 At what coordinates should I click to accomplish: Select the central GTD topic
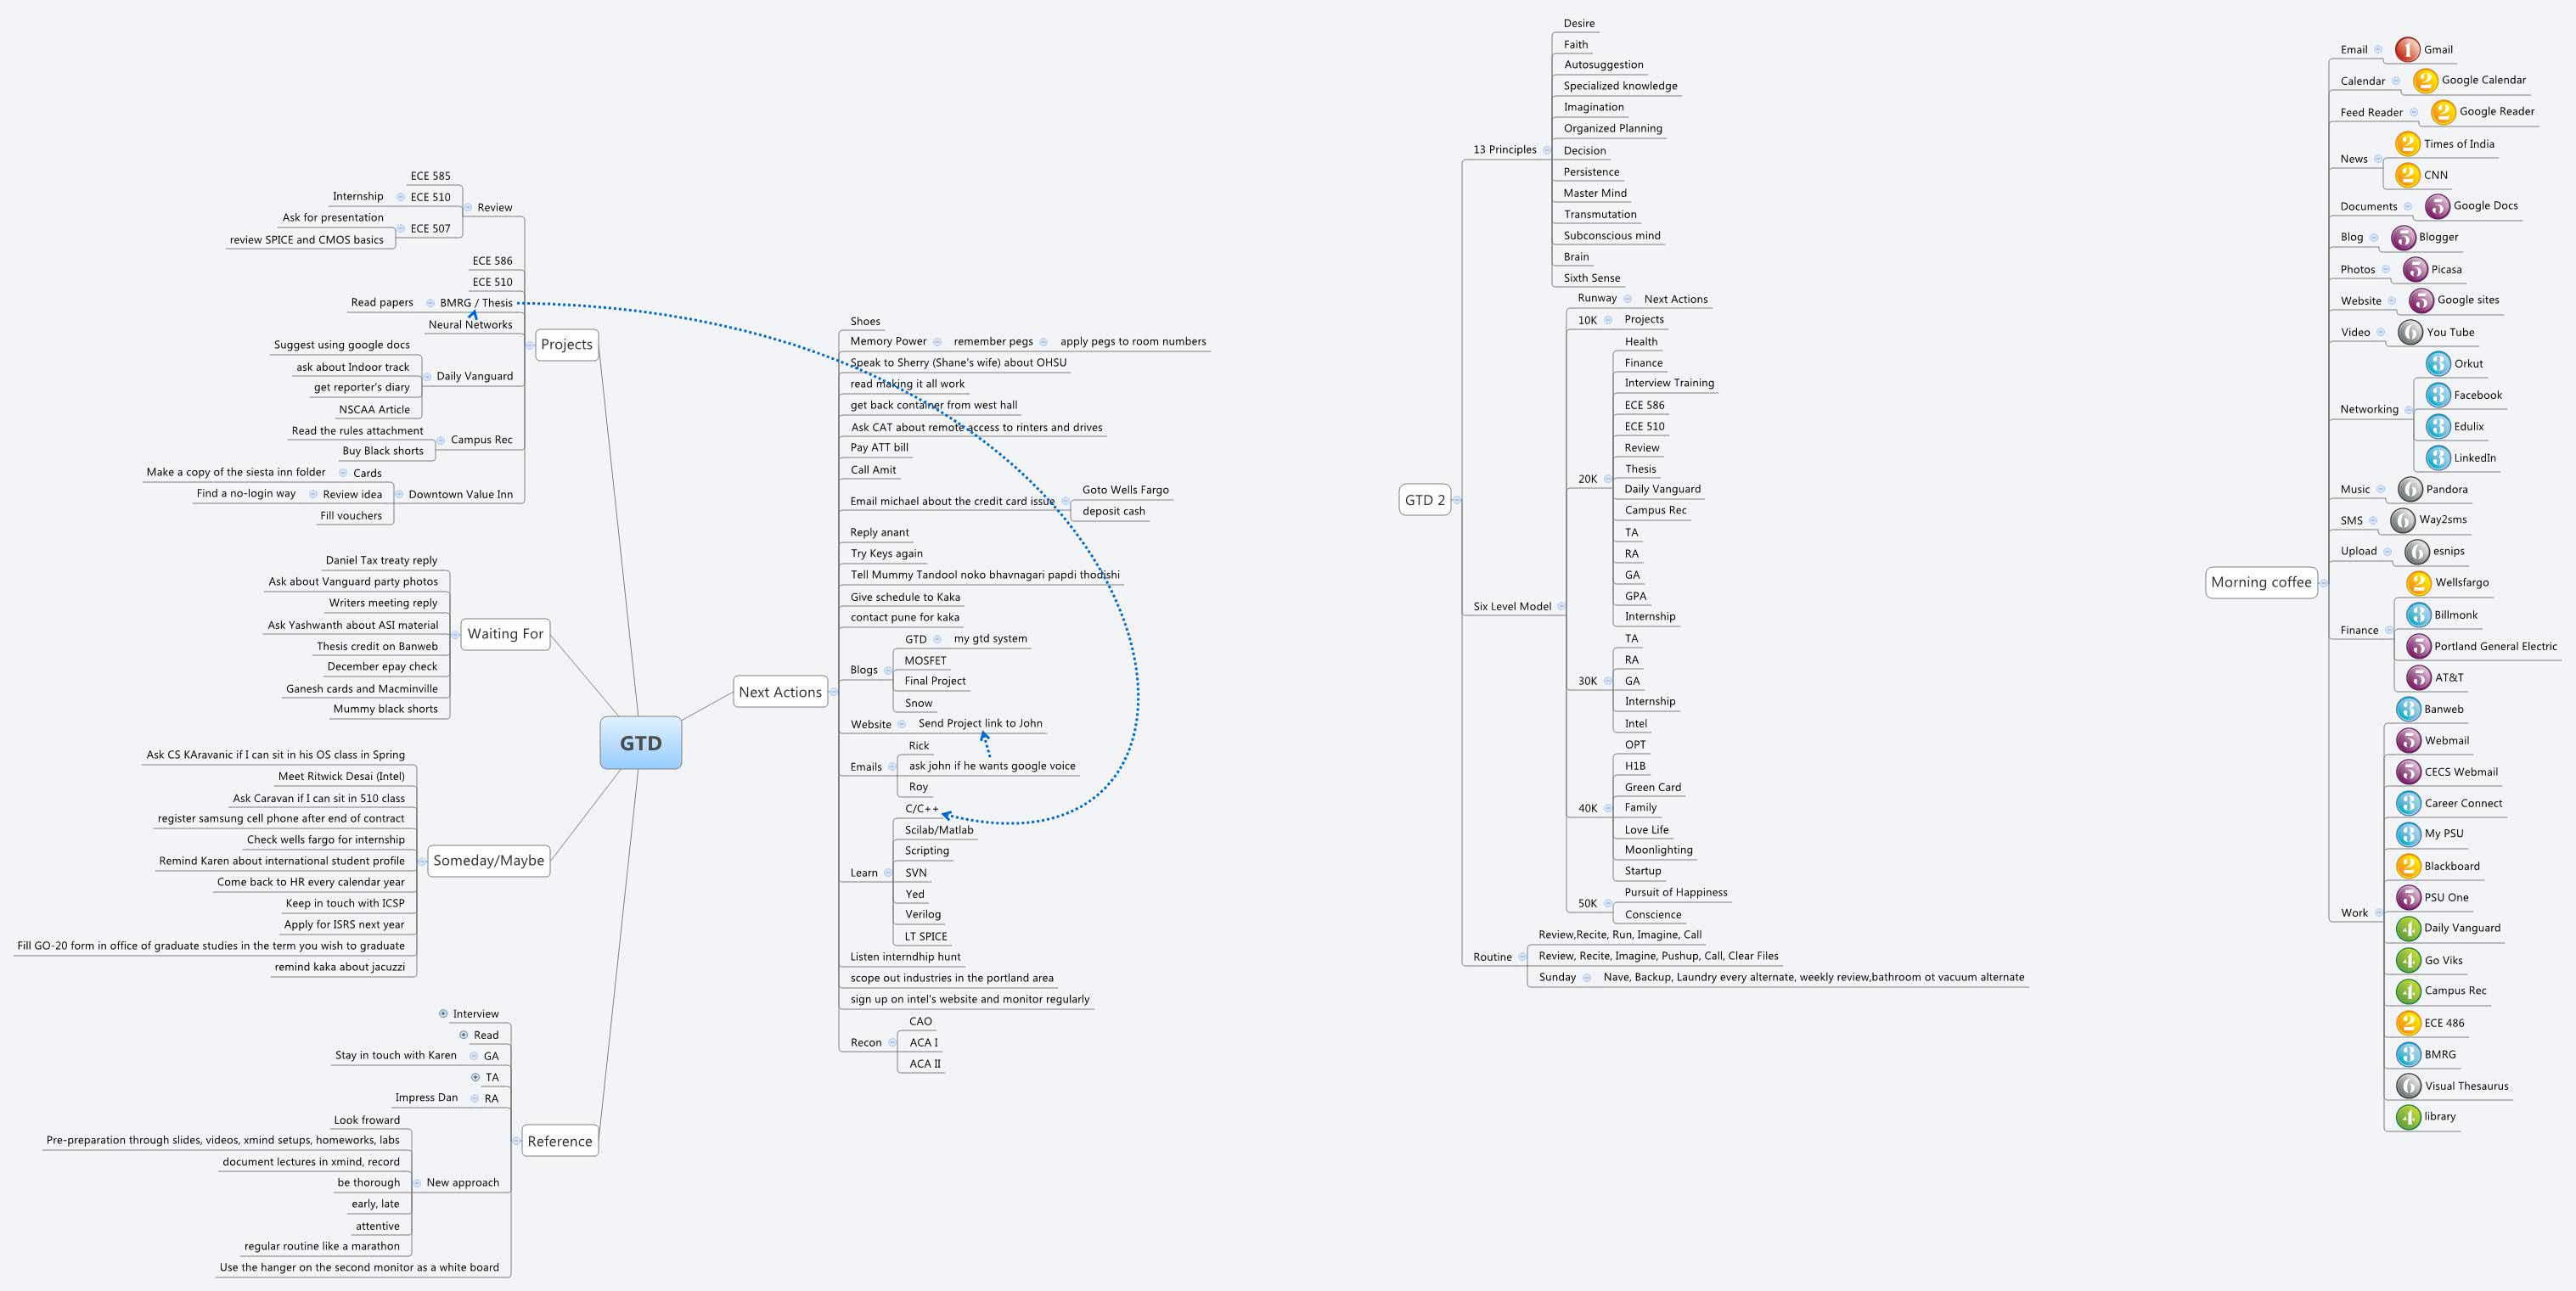click(x=640, y=743)
